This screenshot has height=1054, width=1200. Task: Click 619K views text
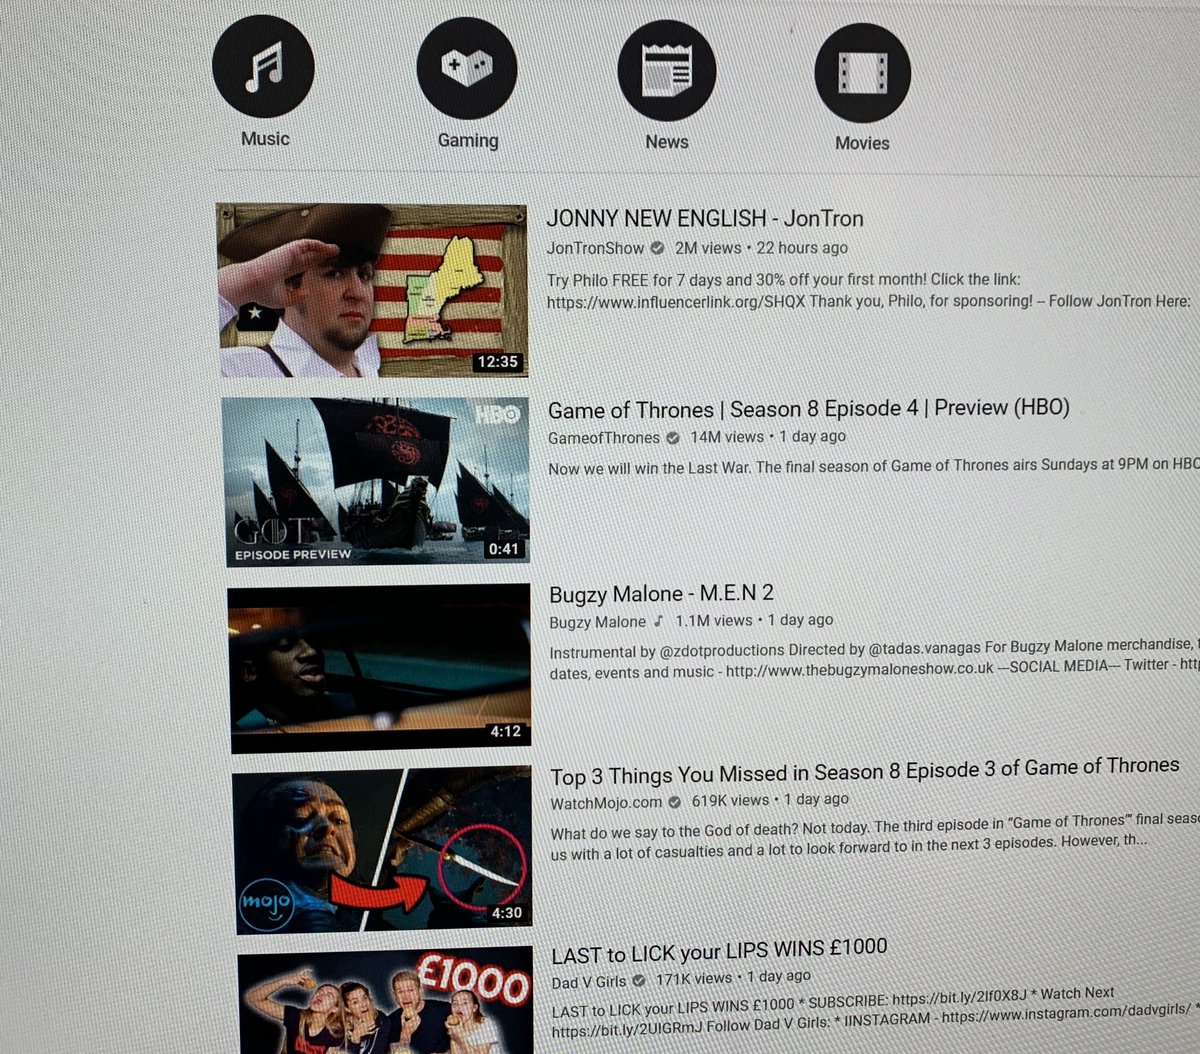point(730,801)
